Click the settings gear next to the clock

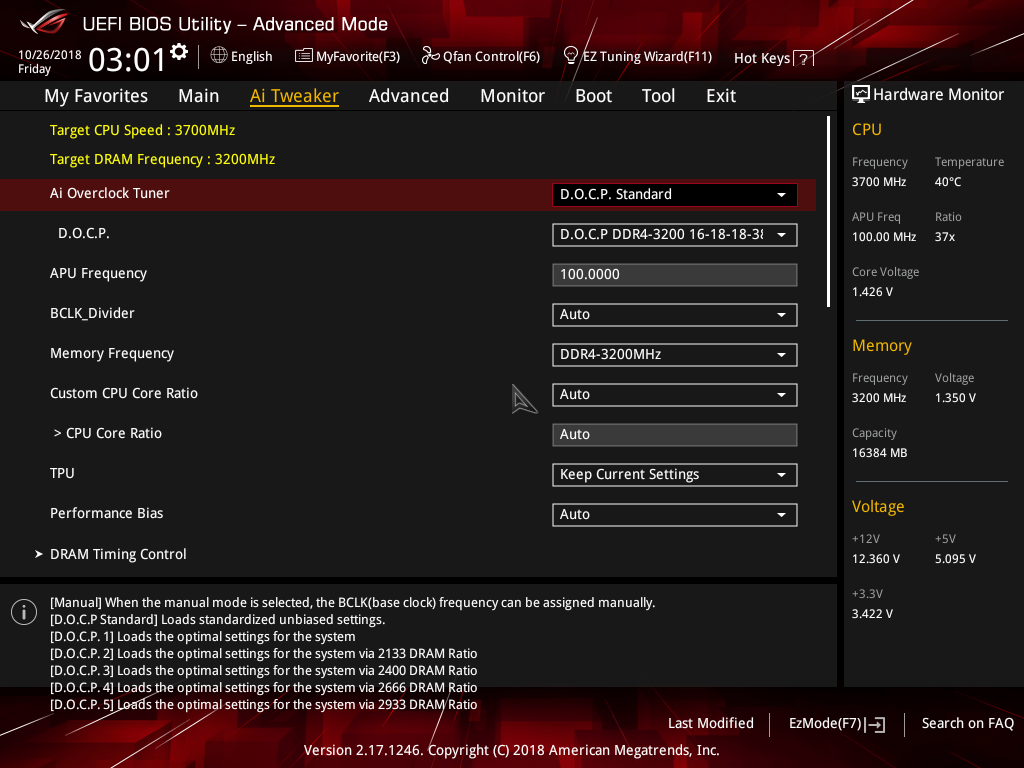tap(179, 52)
